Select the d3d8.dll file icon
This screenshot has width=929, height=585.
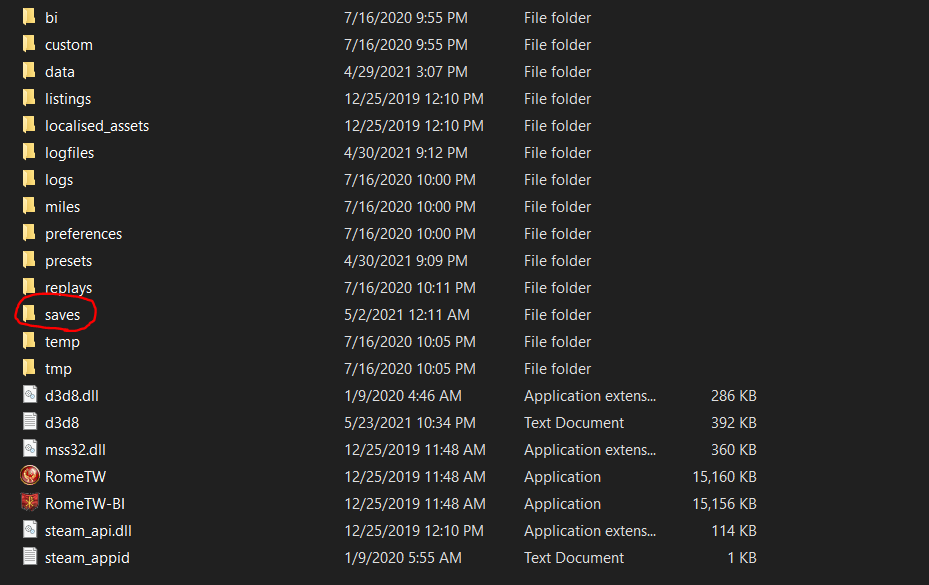29,396
